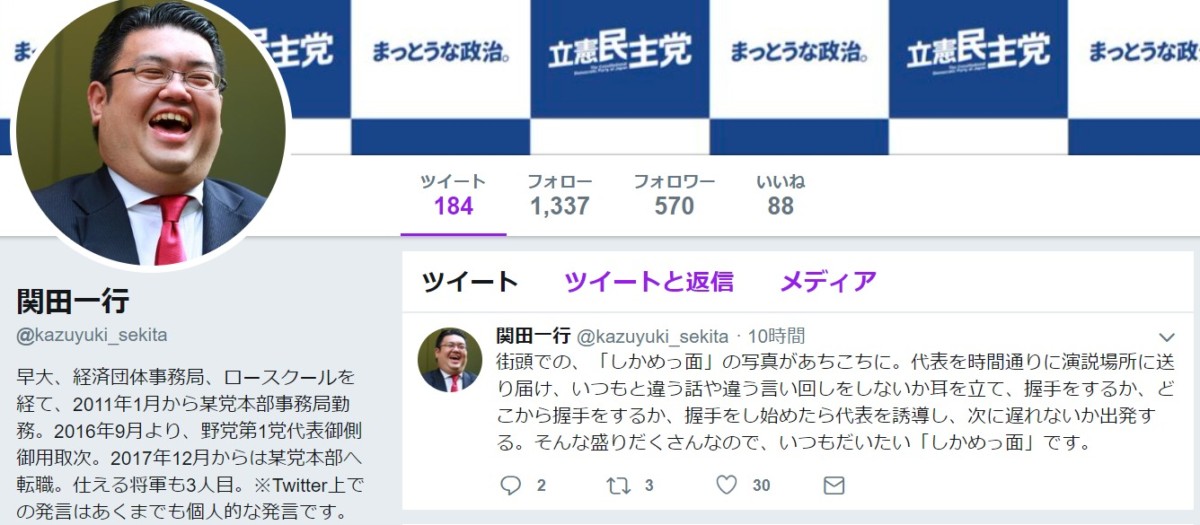The width and height of the screenshot is (1200, 525).
Task: View フォロー 1,337 following list
Action: pyautogui.click(x=560, y=195)
